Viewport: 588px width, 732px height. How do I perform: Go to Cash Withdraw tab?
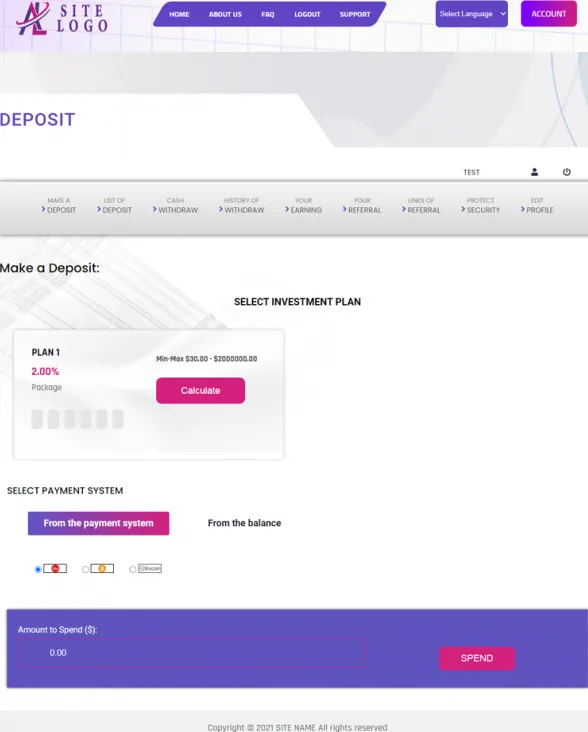175,205
